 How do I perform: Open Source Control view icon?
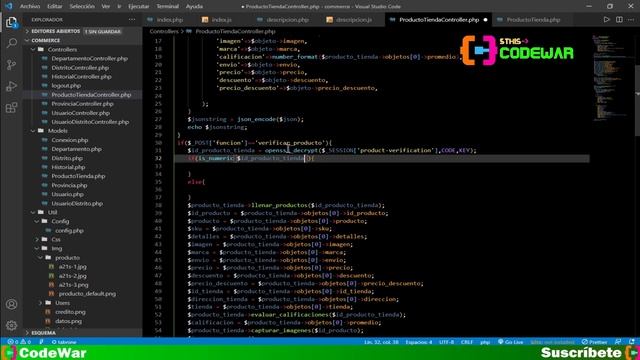tap(11, 64)
